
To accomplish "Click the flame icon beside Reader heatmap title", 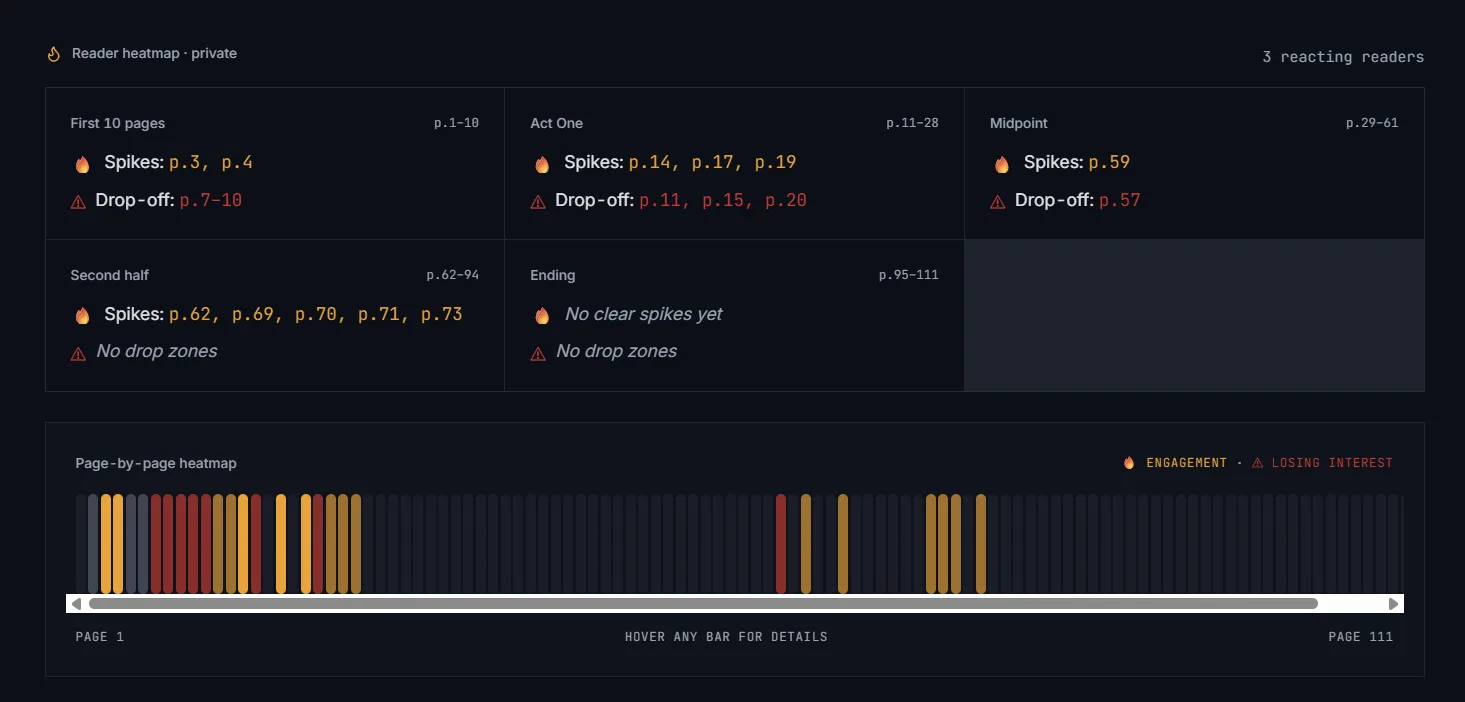I will pos(54,54).
